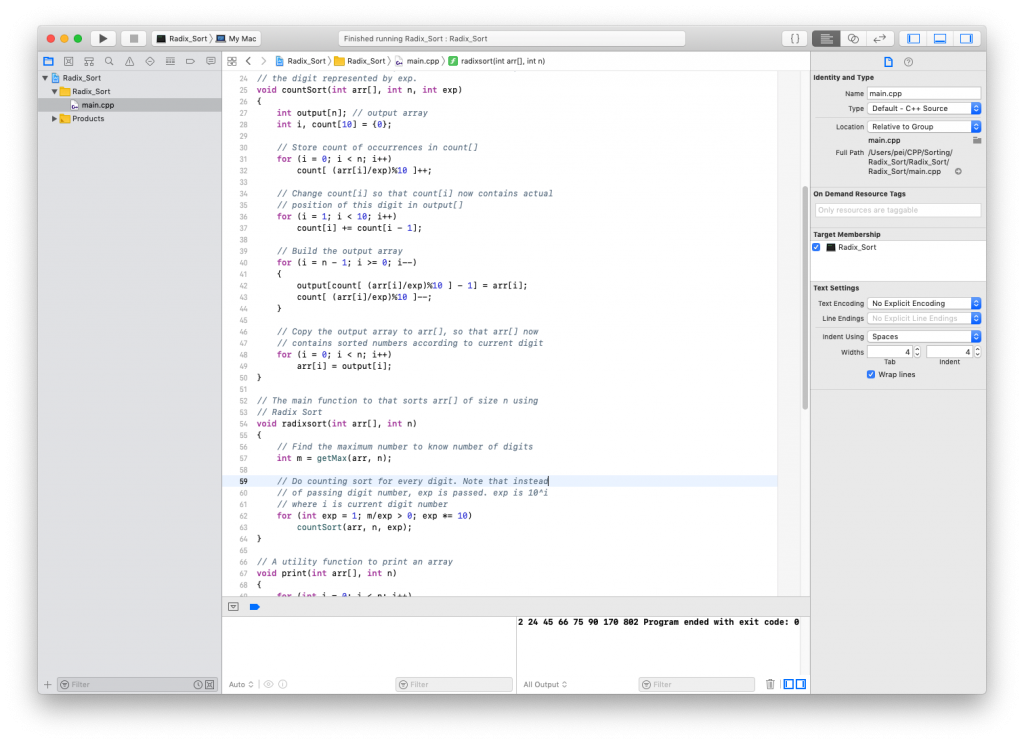1024x744 pixels.
Task: Open the Indent Using Spaces dropdown
Action: [924, 337]
